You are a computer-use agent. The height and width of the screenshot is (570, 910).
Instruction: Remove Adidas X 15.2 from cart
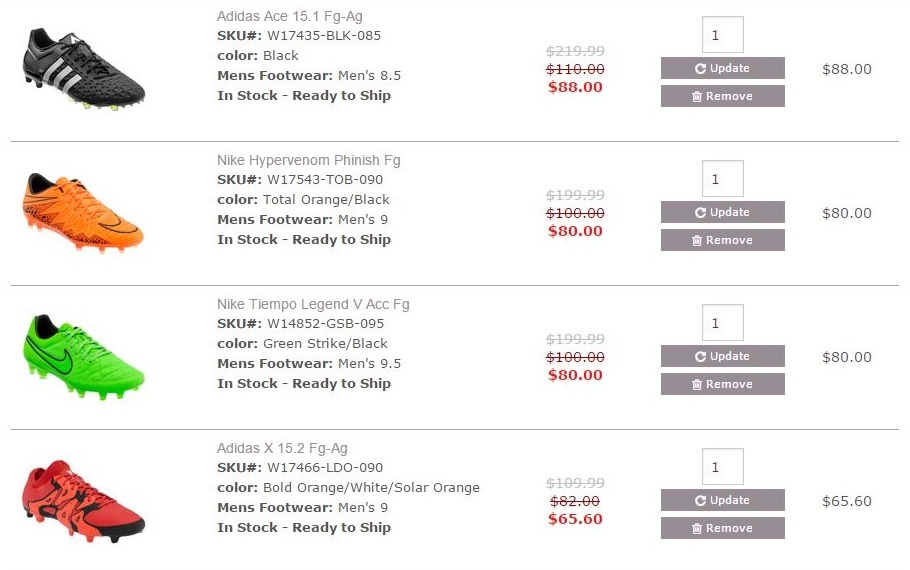tap(722, 528)
